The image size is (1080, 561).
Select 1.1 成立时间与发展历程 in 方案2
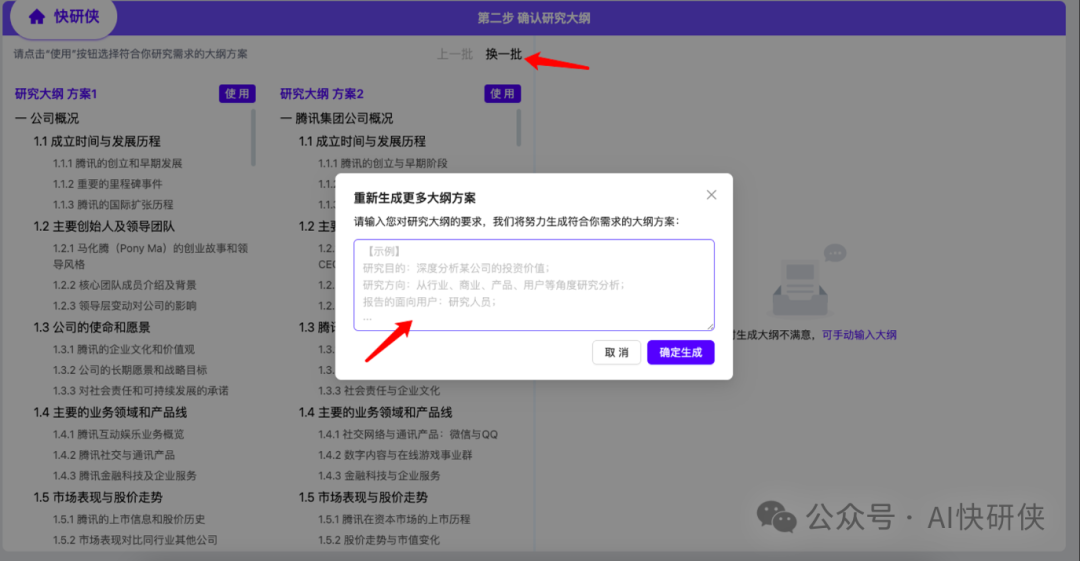pos(362,141)
